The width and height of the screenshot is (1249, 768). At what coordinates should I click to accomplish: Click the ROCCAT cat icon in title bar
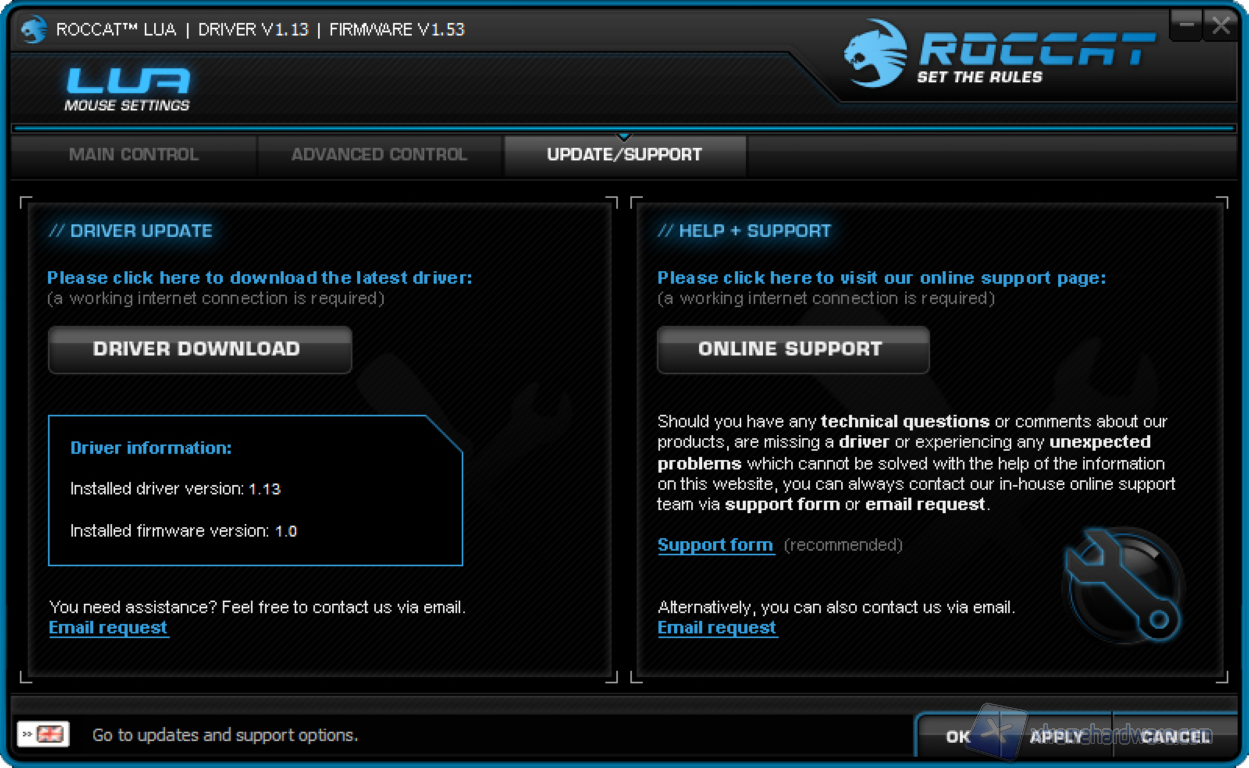tap(33, 29)
